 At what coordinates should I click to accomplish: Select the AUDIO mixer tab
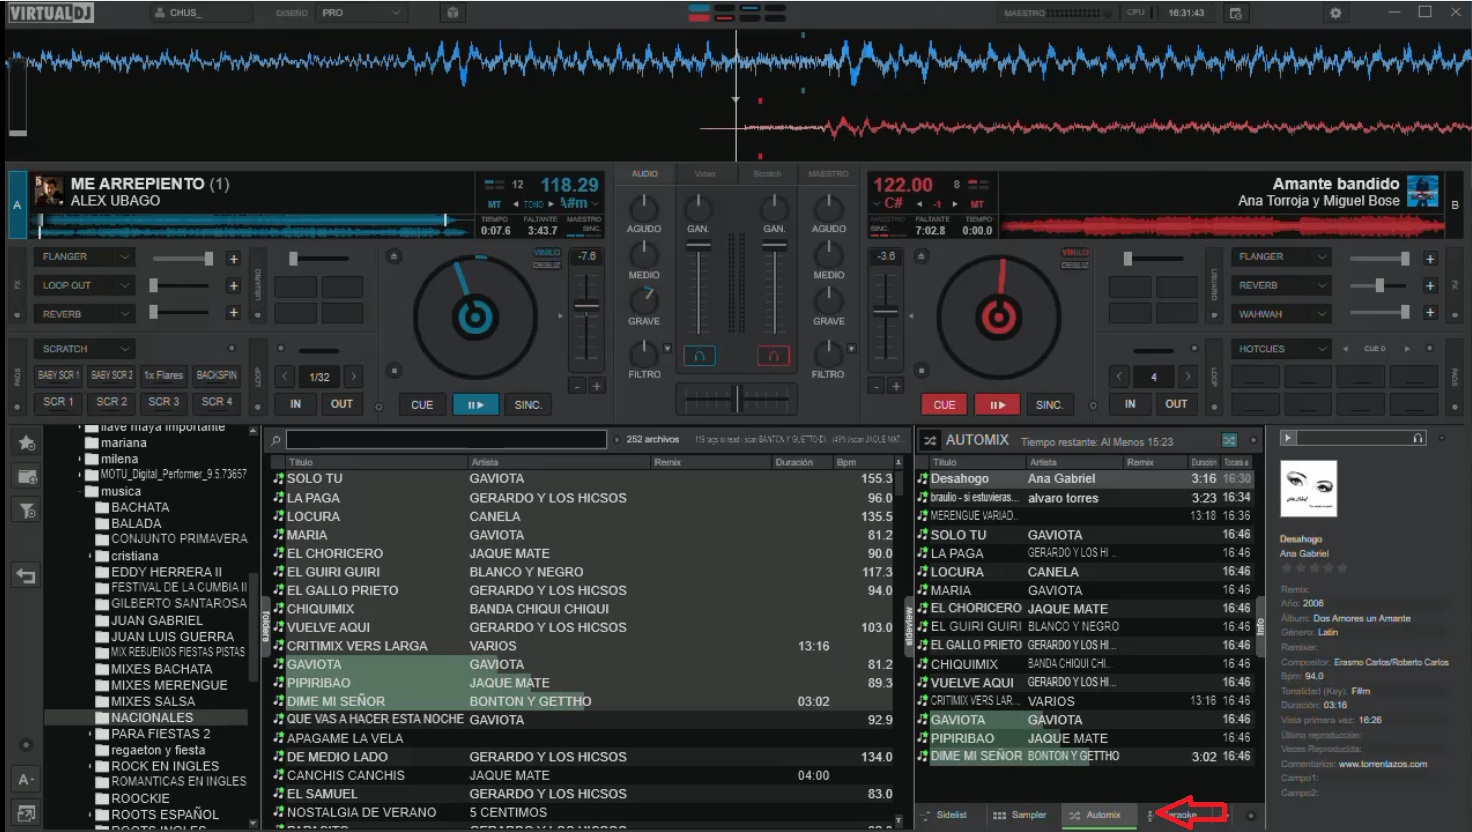pos(644,174)
